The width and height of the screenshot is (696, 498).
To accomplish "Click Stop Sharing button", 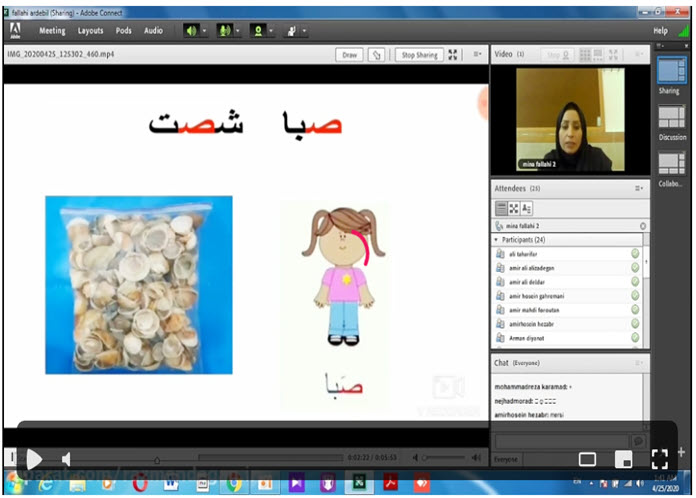I will tap(419, 55).
